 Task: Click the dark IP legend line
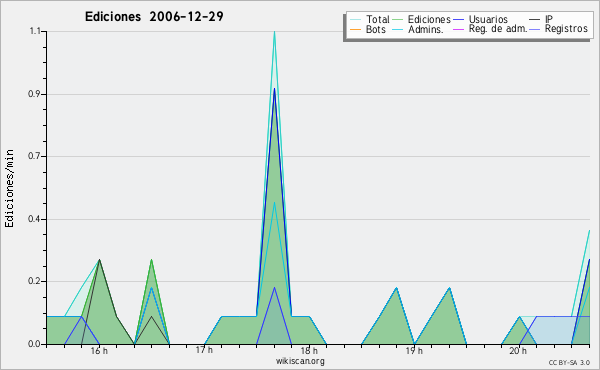[535, 20]
